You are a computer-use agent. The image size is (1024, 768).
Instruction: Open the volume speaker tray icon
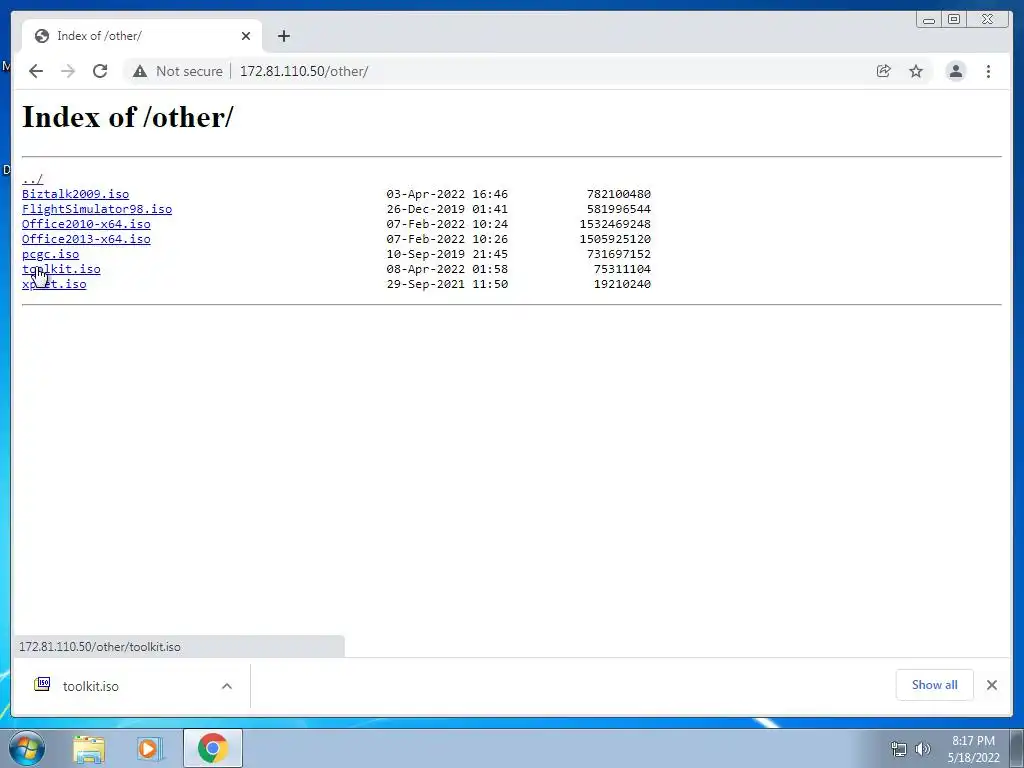[x=922, y=749]
